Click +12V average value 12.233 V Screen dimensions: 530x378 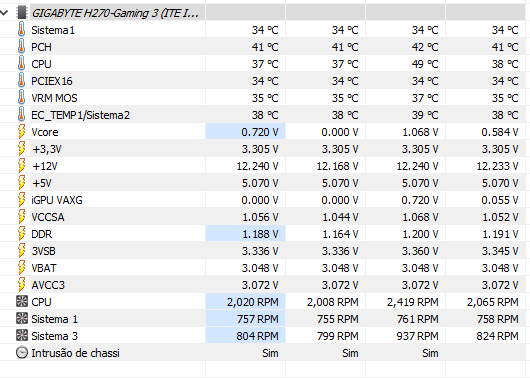click(498, 166)
